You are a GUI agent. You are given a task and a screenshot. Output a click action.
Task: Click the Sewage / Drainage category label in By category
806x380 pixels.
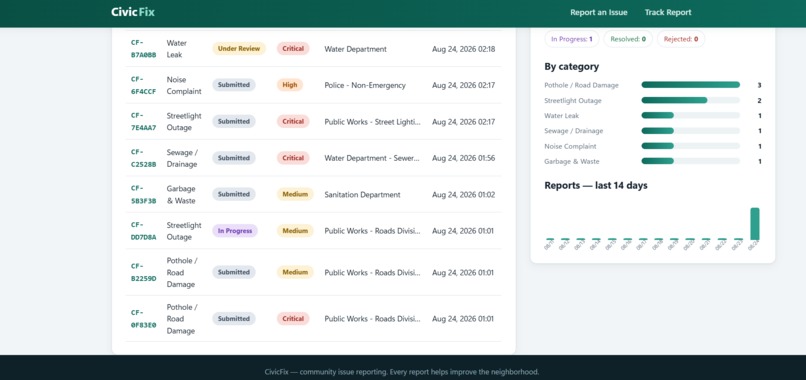pos(574,131)
